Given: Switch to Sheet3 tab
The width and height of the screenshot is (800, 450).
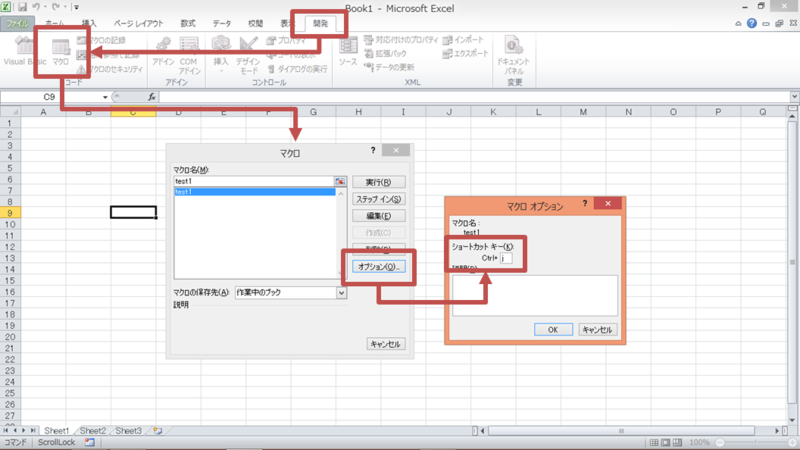Looking at the screenshot, I should point(129,431).
